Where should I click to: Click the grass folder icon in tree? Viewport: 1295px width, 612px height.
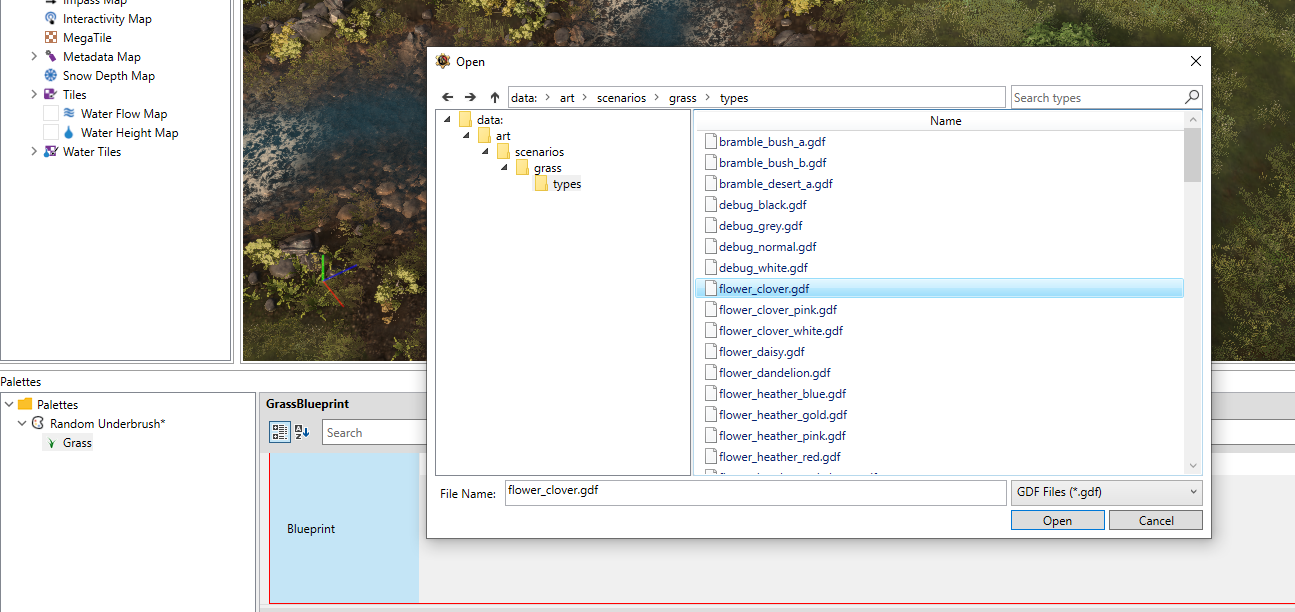[522, 168]
